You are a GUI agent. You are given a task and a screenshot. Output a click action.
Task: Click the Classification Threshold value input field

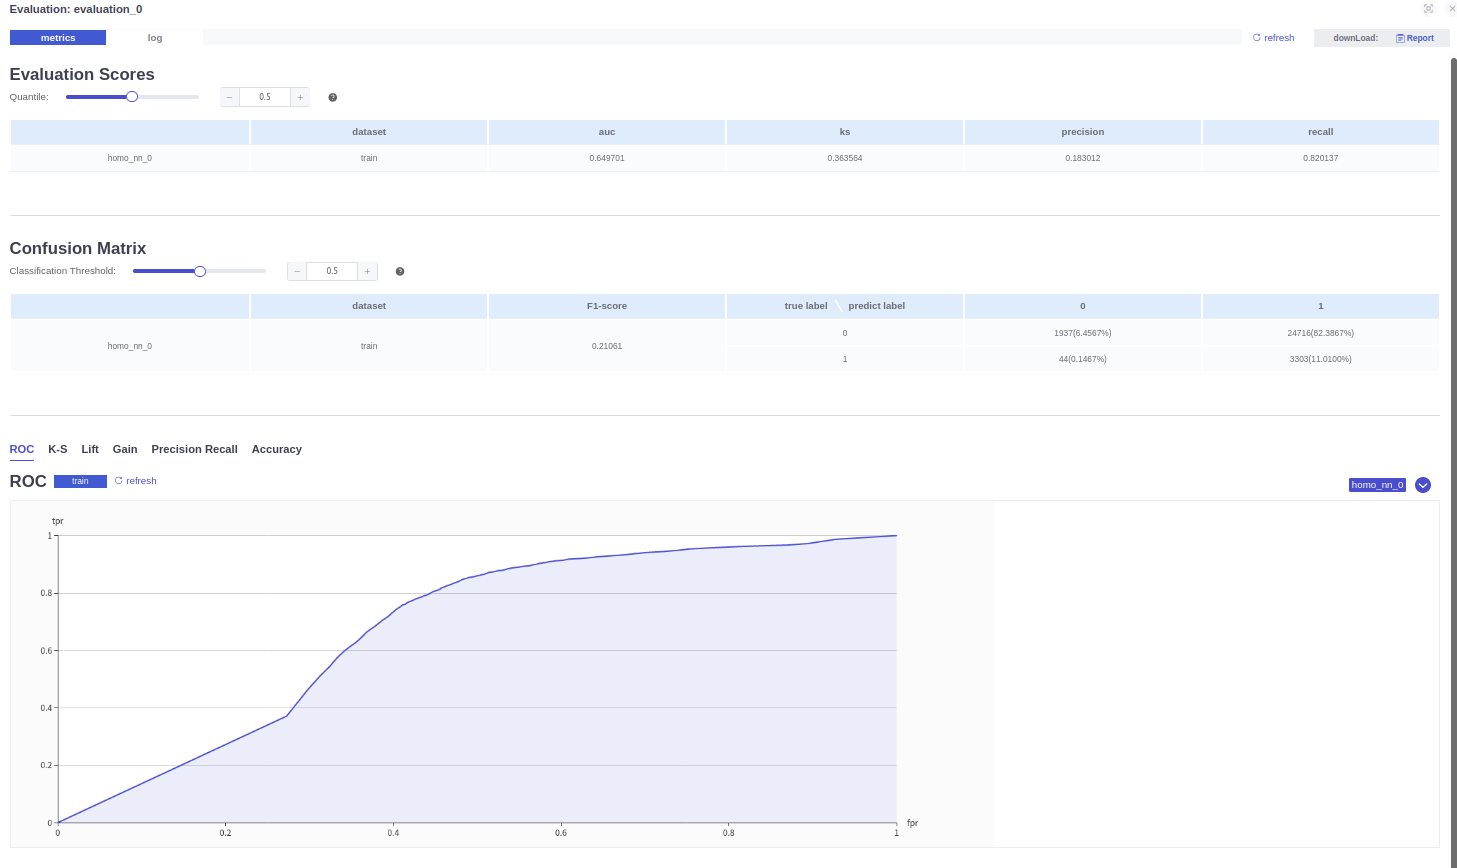coord(332,271)
